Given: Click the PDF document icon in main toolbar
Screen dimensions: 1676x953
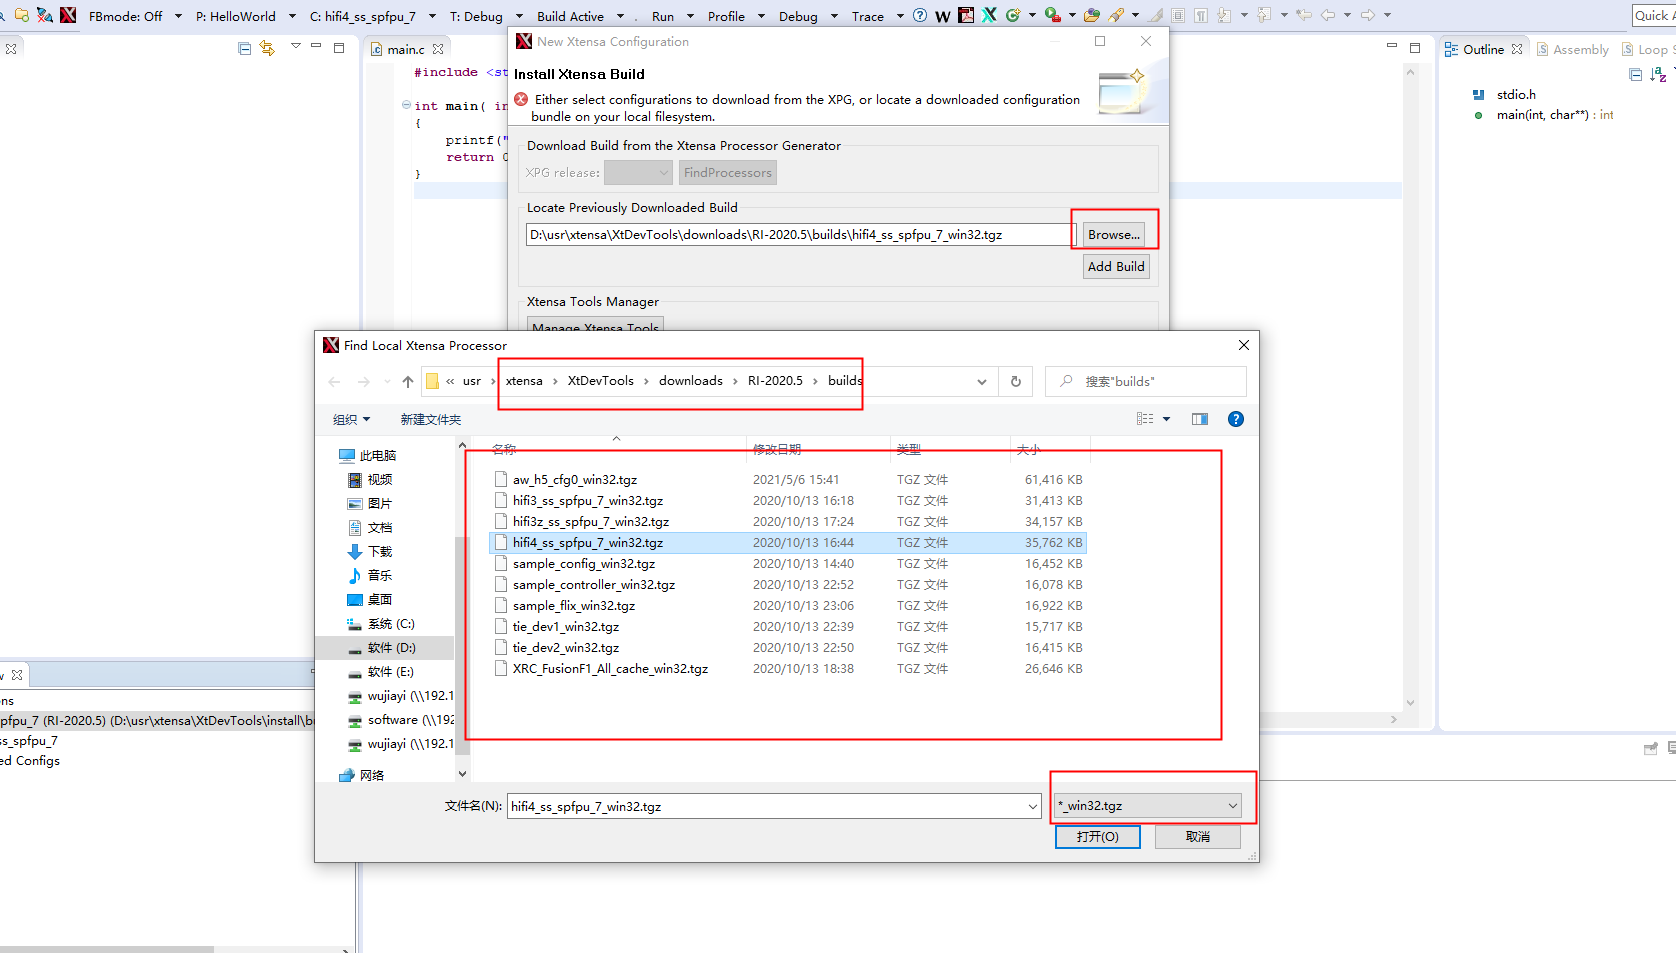Looking at the screenshot, I should pos(966,15).
